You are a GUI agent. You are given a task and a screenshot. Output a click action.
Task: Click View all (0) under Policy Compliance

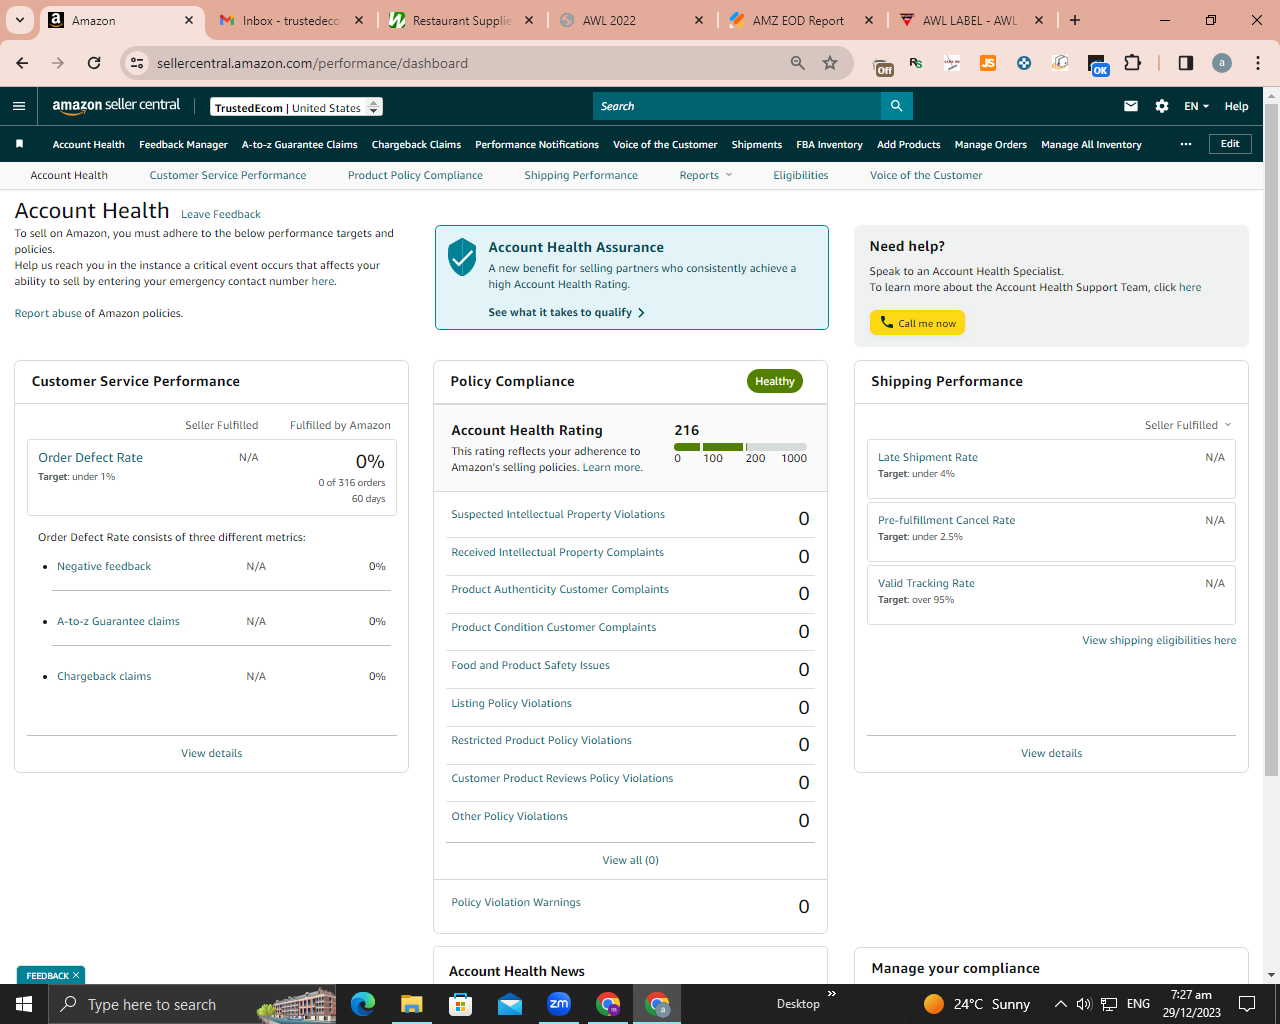pyautogui.click(x=630, y=860)
